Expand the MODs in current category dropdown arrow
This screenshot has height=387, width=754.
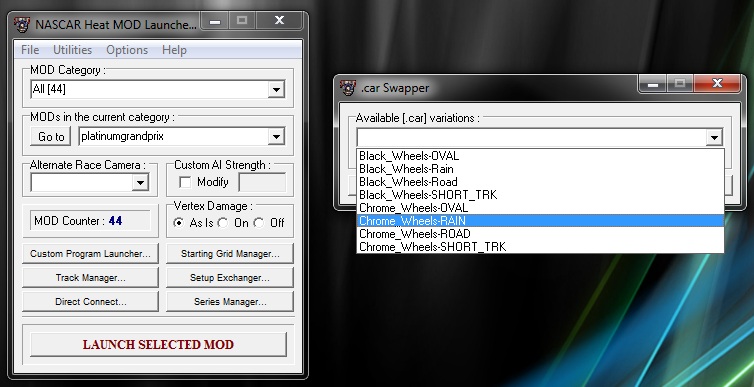point(276,137)
